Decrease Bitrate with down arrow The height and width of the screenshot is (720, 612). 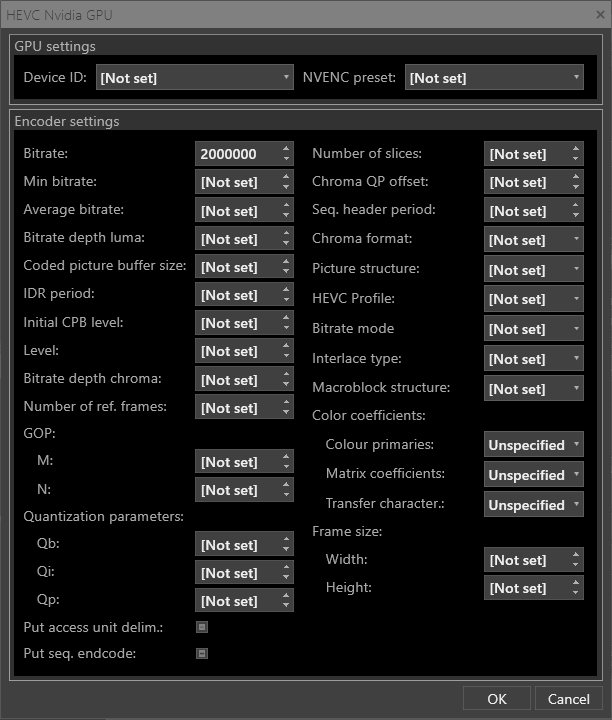[286, 159]
